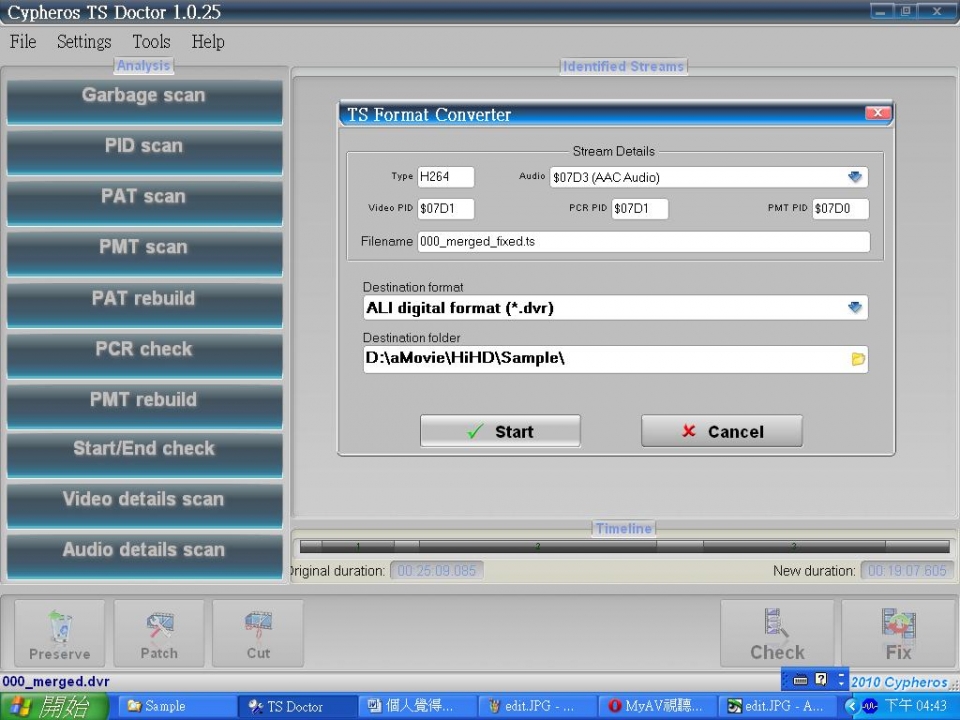The height and width of the screenshot is (720, 960).
Task: Click the Preserve trash icon button
Action: coord(59,632)
